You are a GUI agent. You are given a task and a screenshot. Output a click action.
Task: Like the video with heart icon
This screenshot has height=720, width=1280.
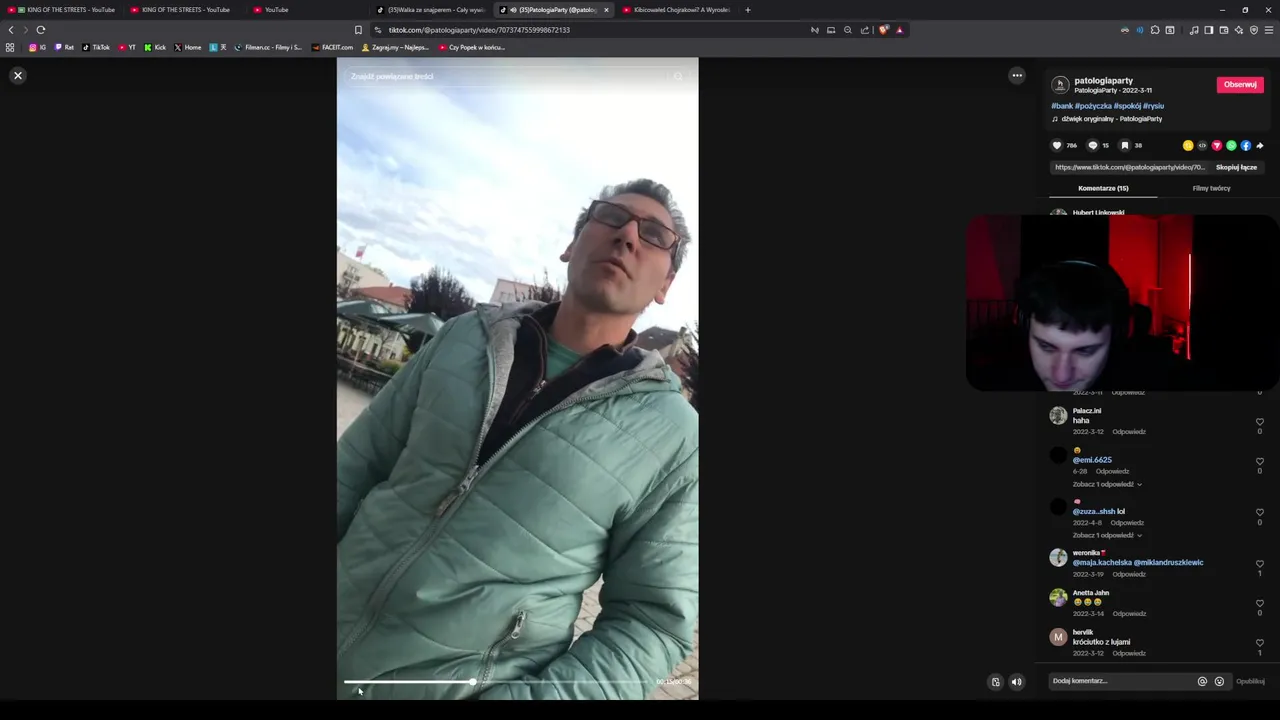pos(1057,145)
